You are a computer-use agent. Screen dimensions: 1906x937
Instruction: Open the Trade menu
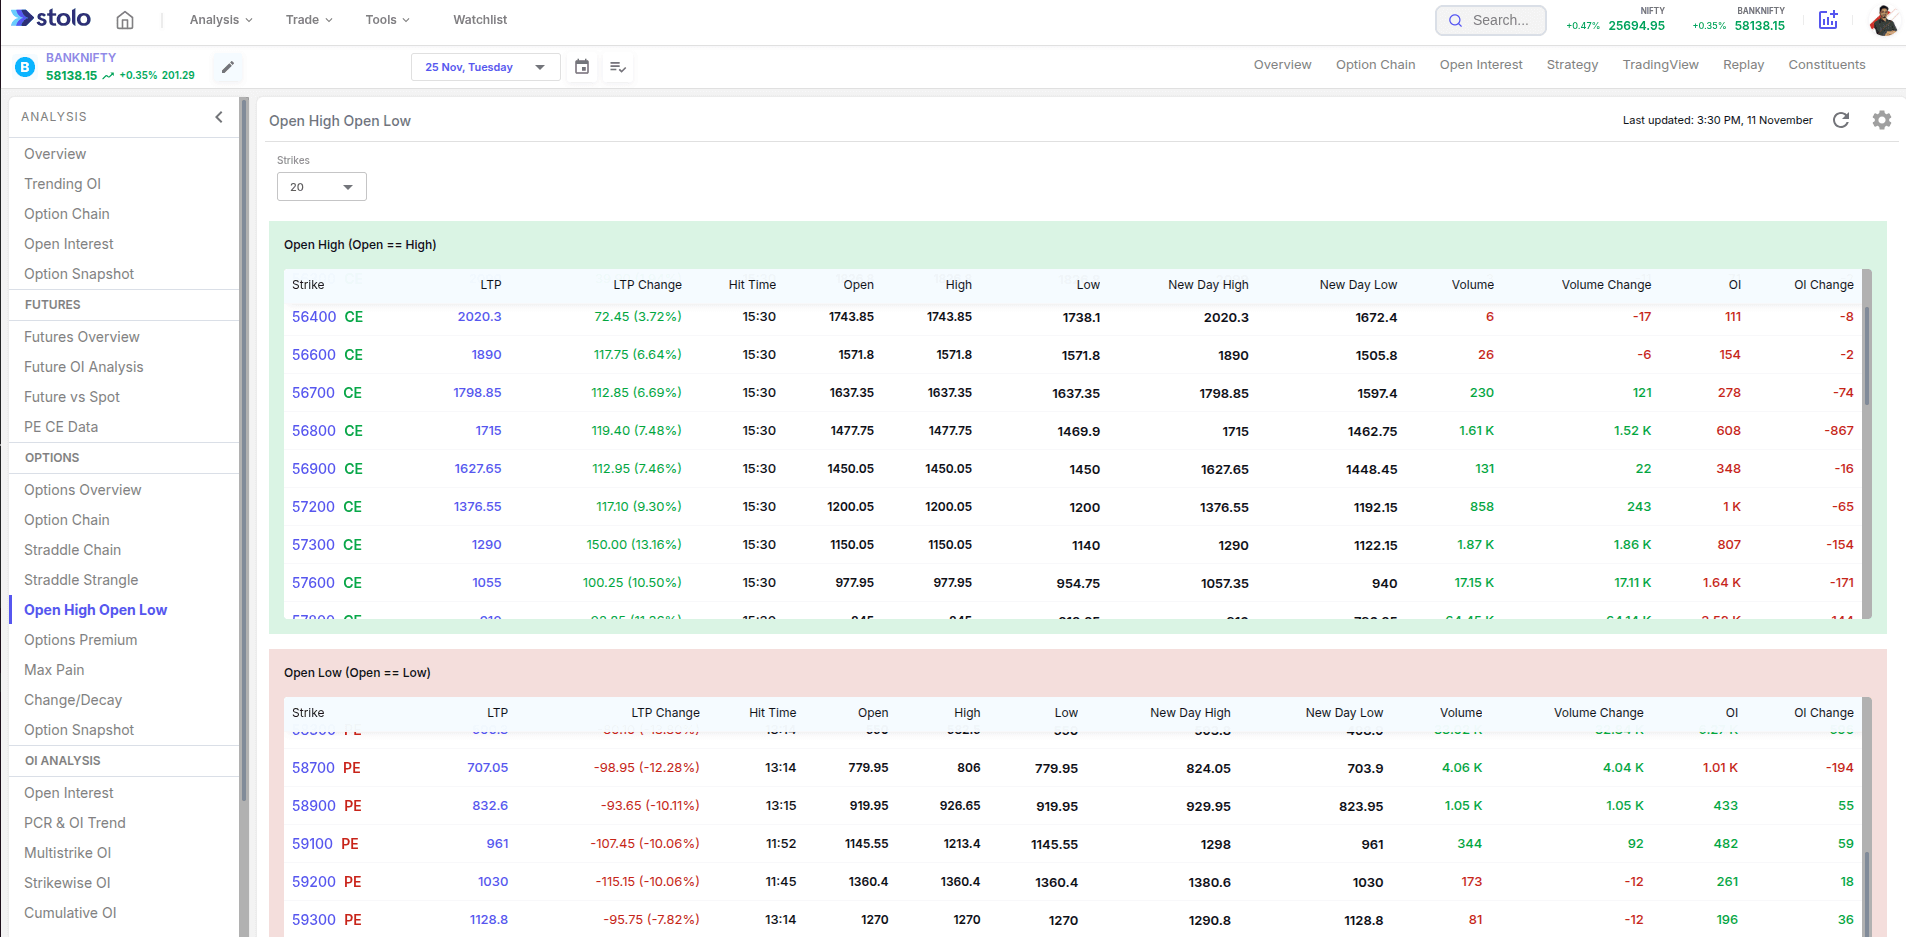click(308, 20)
